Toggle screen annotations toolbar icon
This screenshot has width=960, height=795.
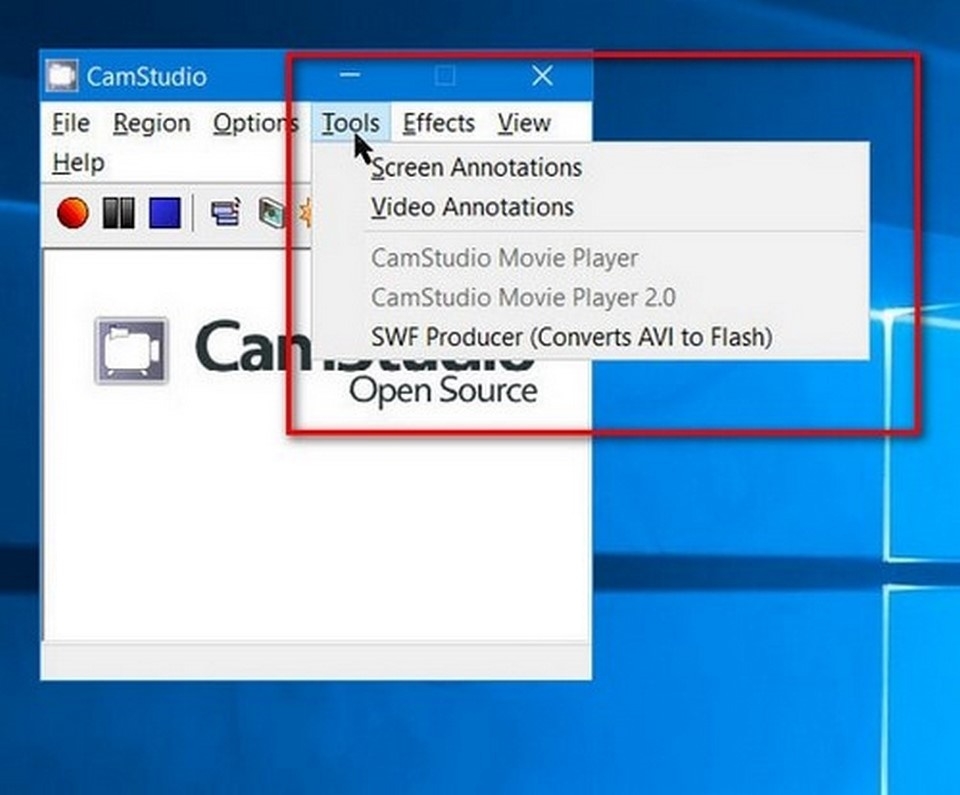point(226,213)
